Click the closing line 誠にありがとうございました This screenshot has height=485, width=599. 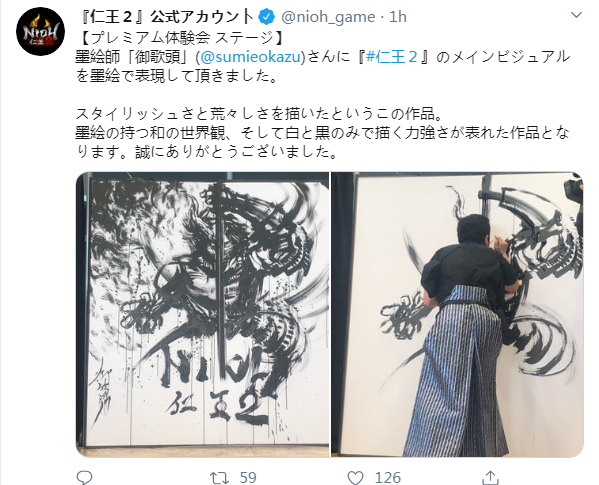236,152
